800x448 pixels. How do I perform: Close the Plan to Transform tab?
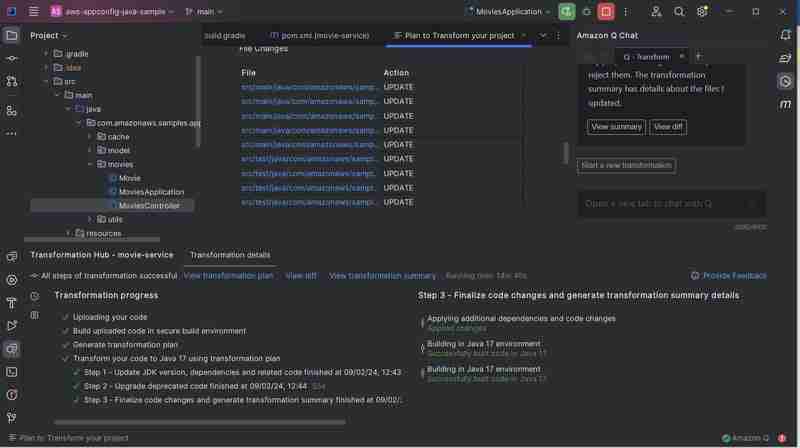click(524, 35)
